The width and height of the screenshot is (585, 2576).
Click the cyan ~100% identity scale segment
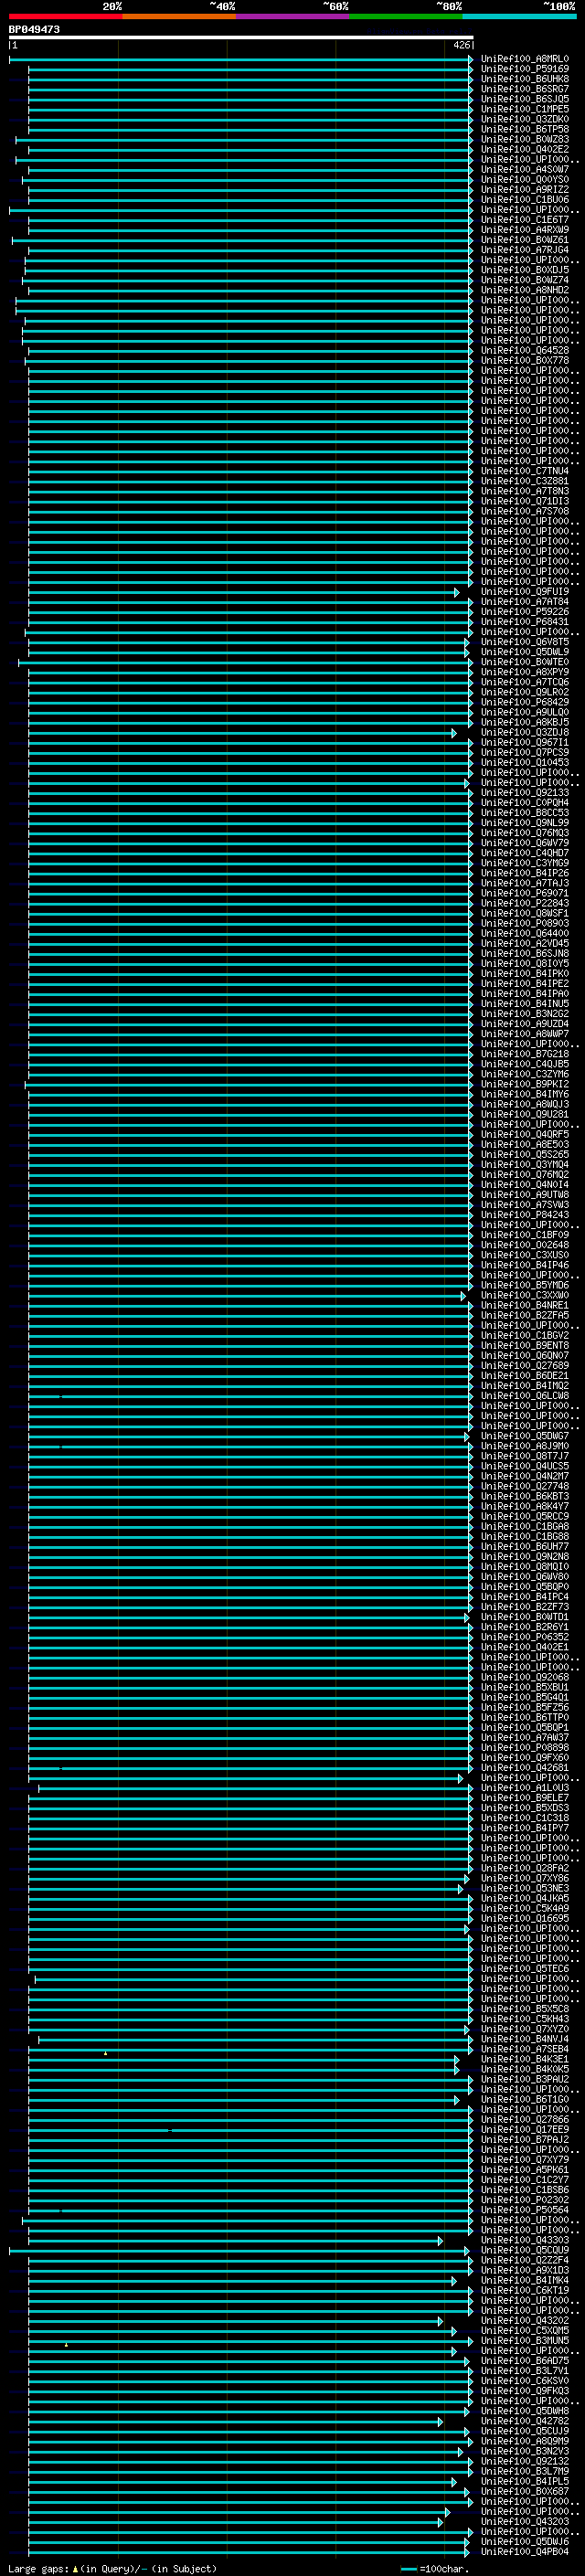[x=519, y=16]
